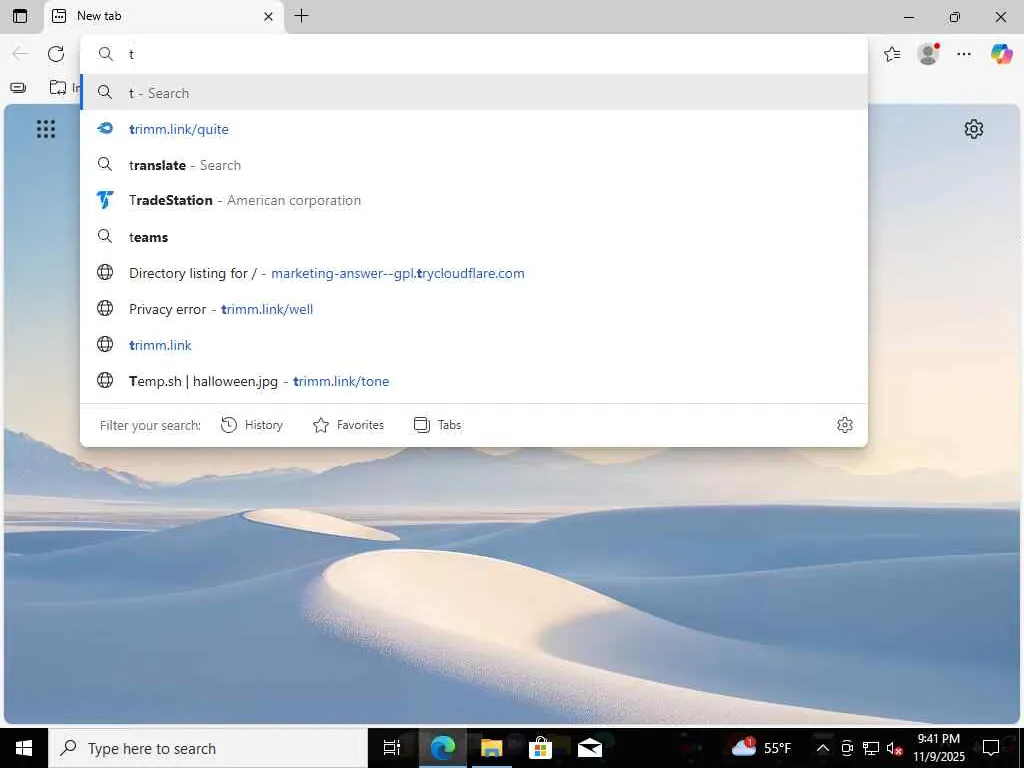Open Task View on taskbar
The image size is (1024, 768).
392,748
